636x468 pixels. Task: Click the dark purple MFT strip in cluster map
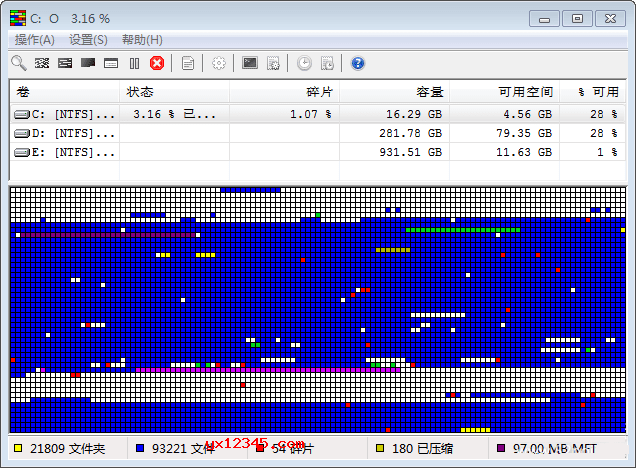[108, 235]
